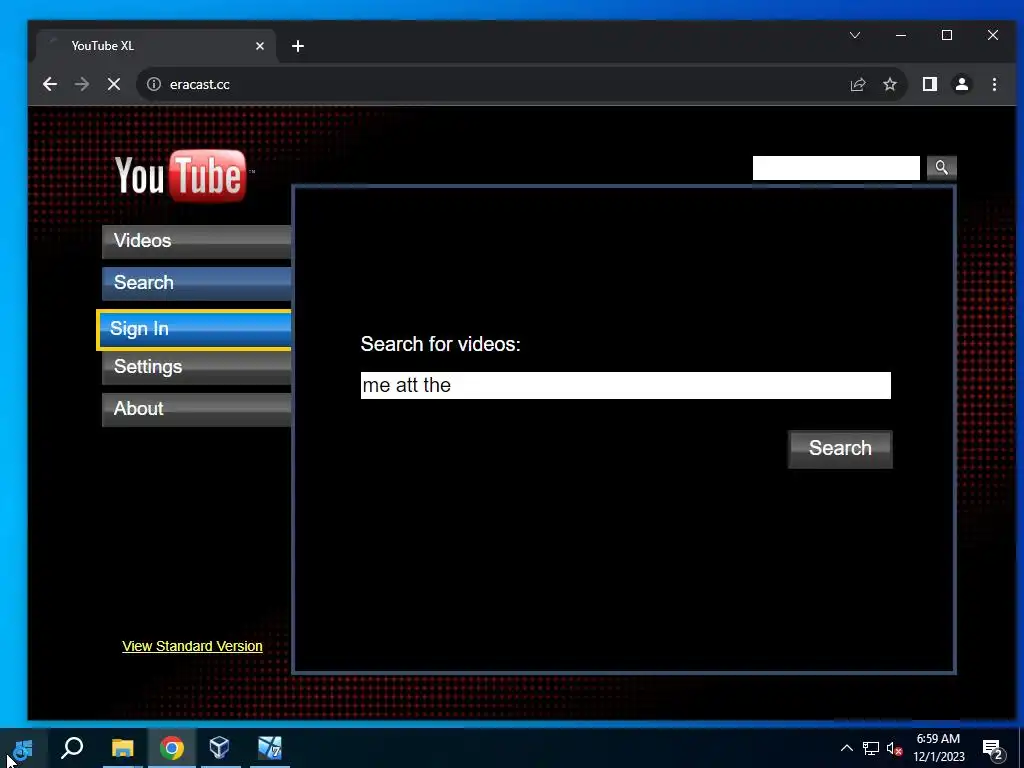Maximize the Chrome window

click(947, 35)
